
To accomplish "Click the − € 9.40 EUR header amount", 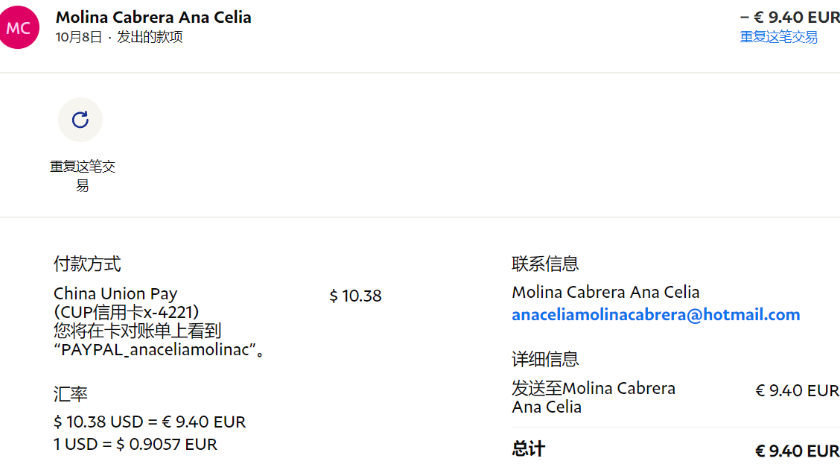I will (x=789, y=16).
